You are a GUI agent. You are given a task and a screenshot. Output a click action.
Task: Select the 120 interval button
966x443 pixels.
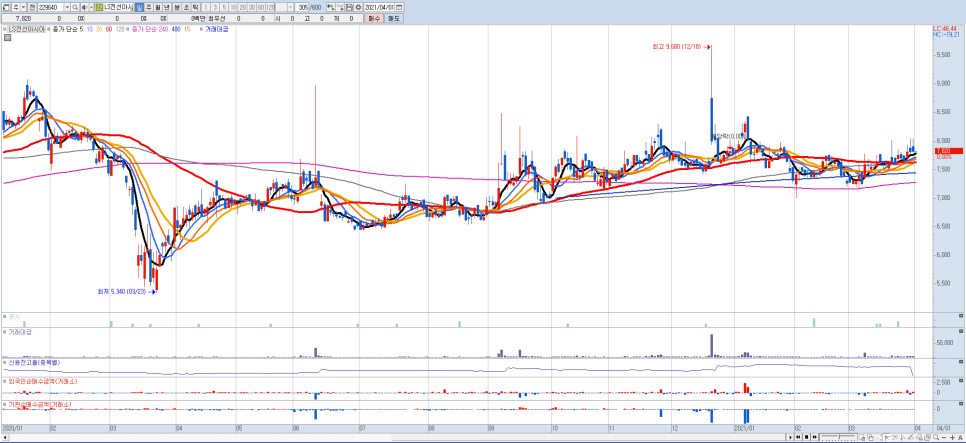tap(270, 7)
